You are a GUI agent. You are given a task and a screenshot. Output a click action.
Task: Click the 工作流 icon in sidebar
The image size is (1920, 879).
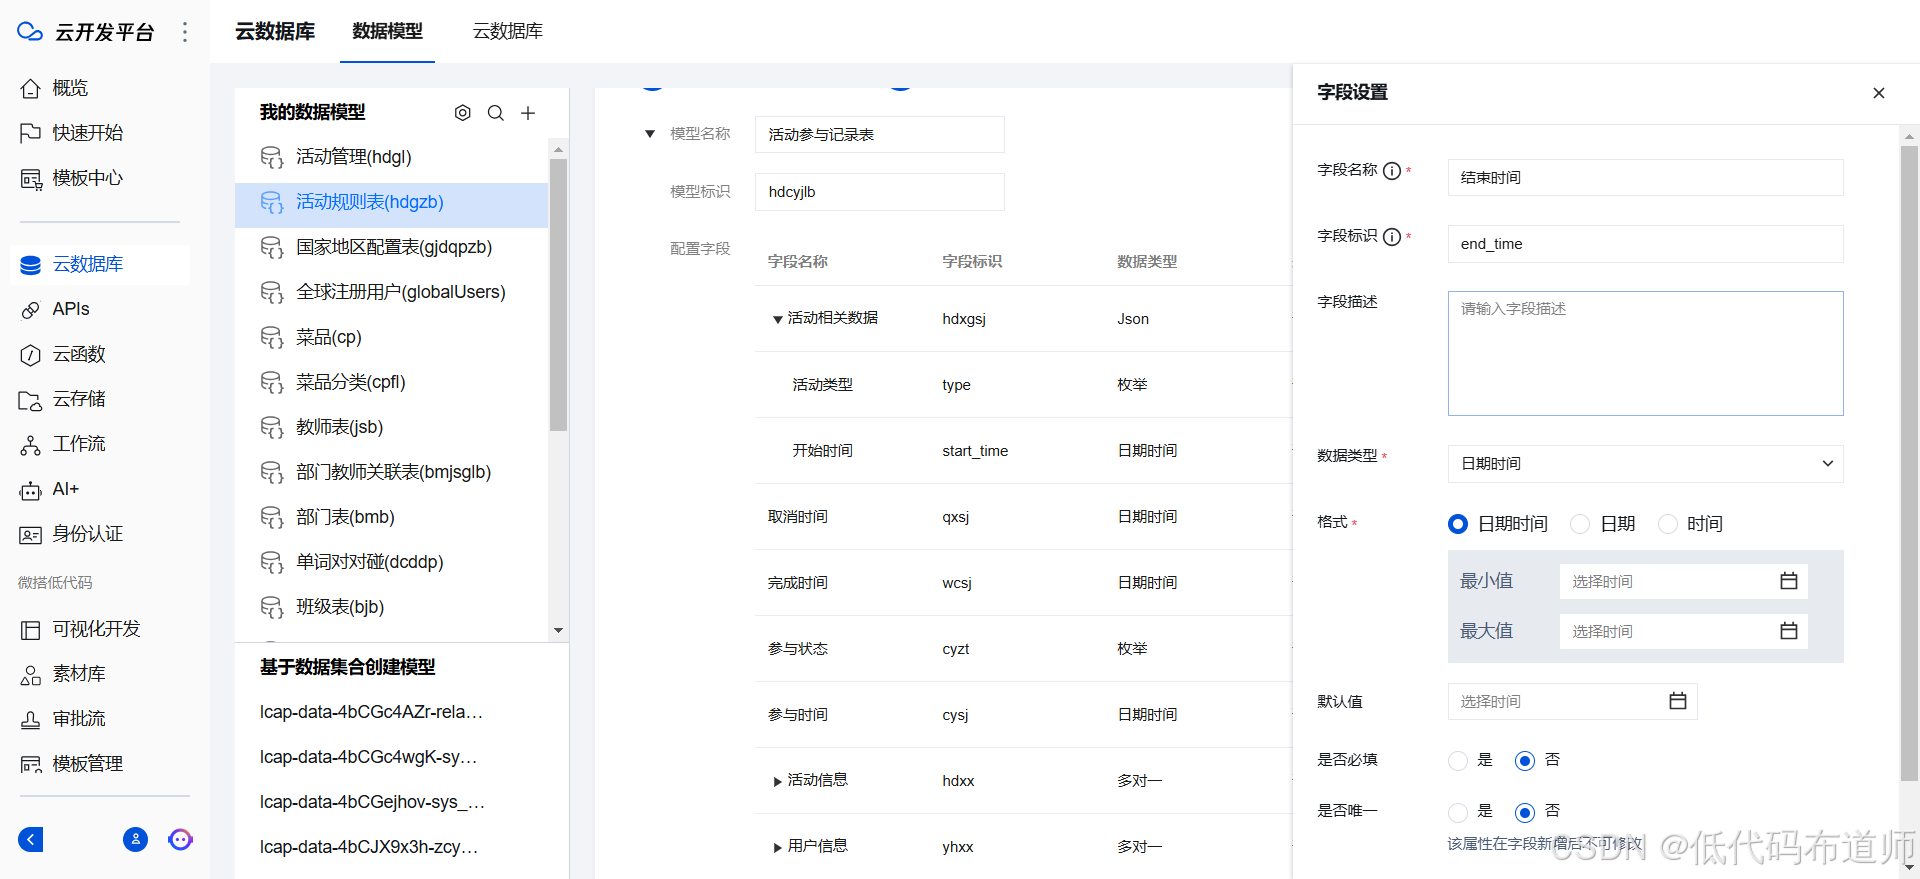coord(30,444)
